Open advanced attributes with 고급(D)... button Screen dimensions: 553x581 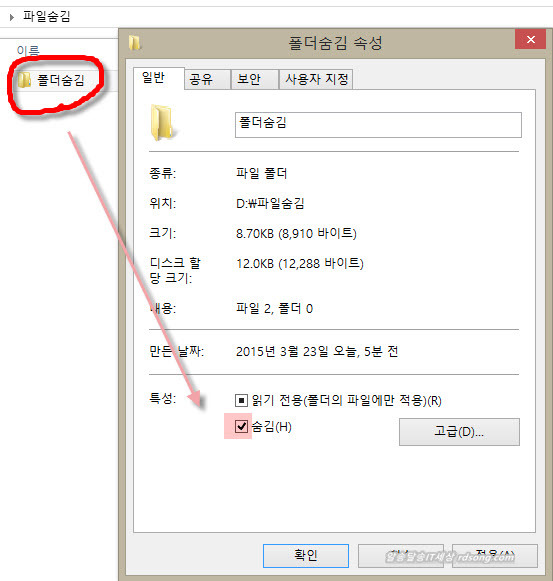459,432
